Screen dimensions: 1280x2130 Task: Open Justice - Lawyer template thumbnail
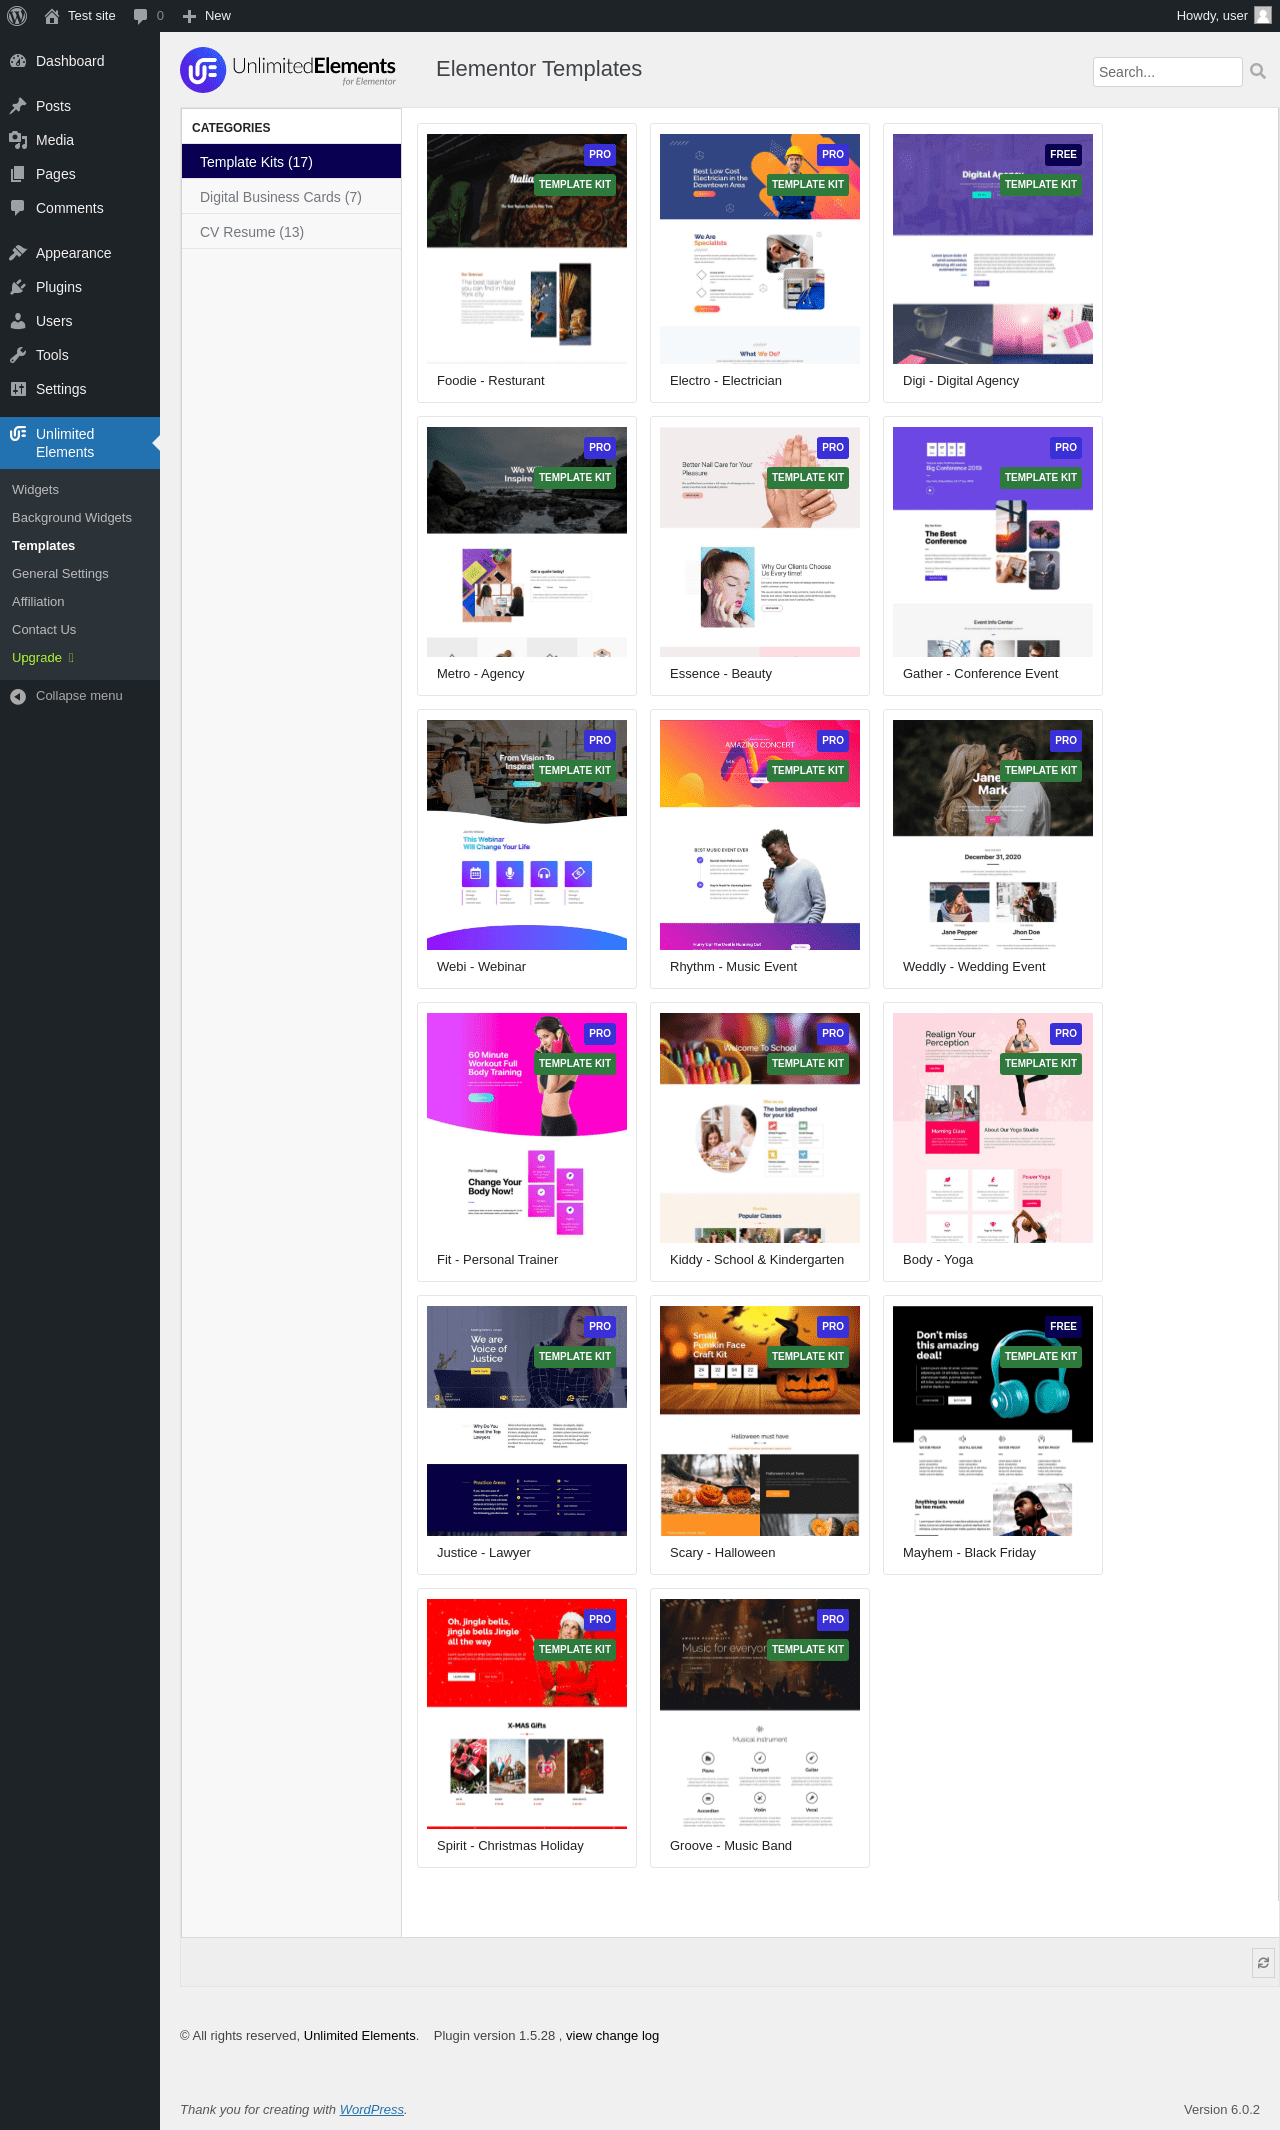pos(527,1421)
